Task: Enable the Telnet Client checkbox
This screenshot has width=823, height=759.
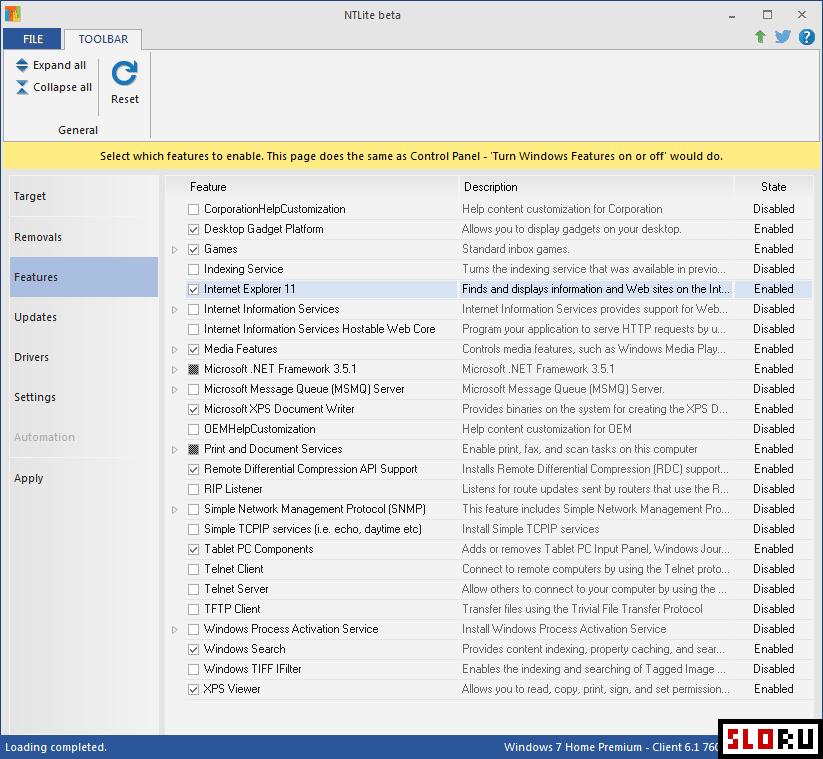Action: coord(194,569)
